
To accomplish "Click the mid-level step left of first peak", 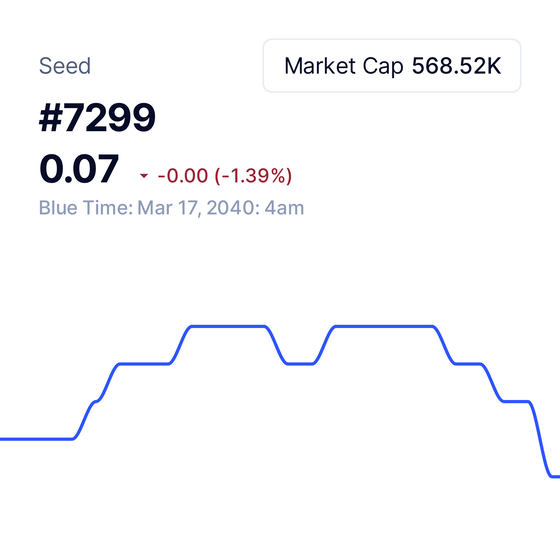I will click(x=144, y=364).
